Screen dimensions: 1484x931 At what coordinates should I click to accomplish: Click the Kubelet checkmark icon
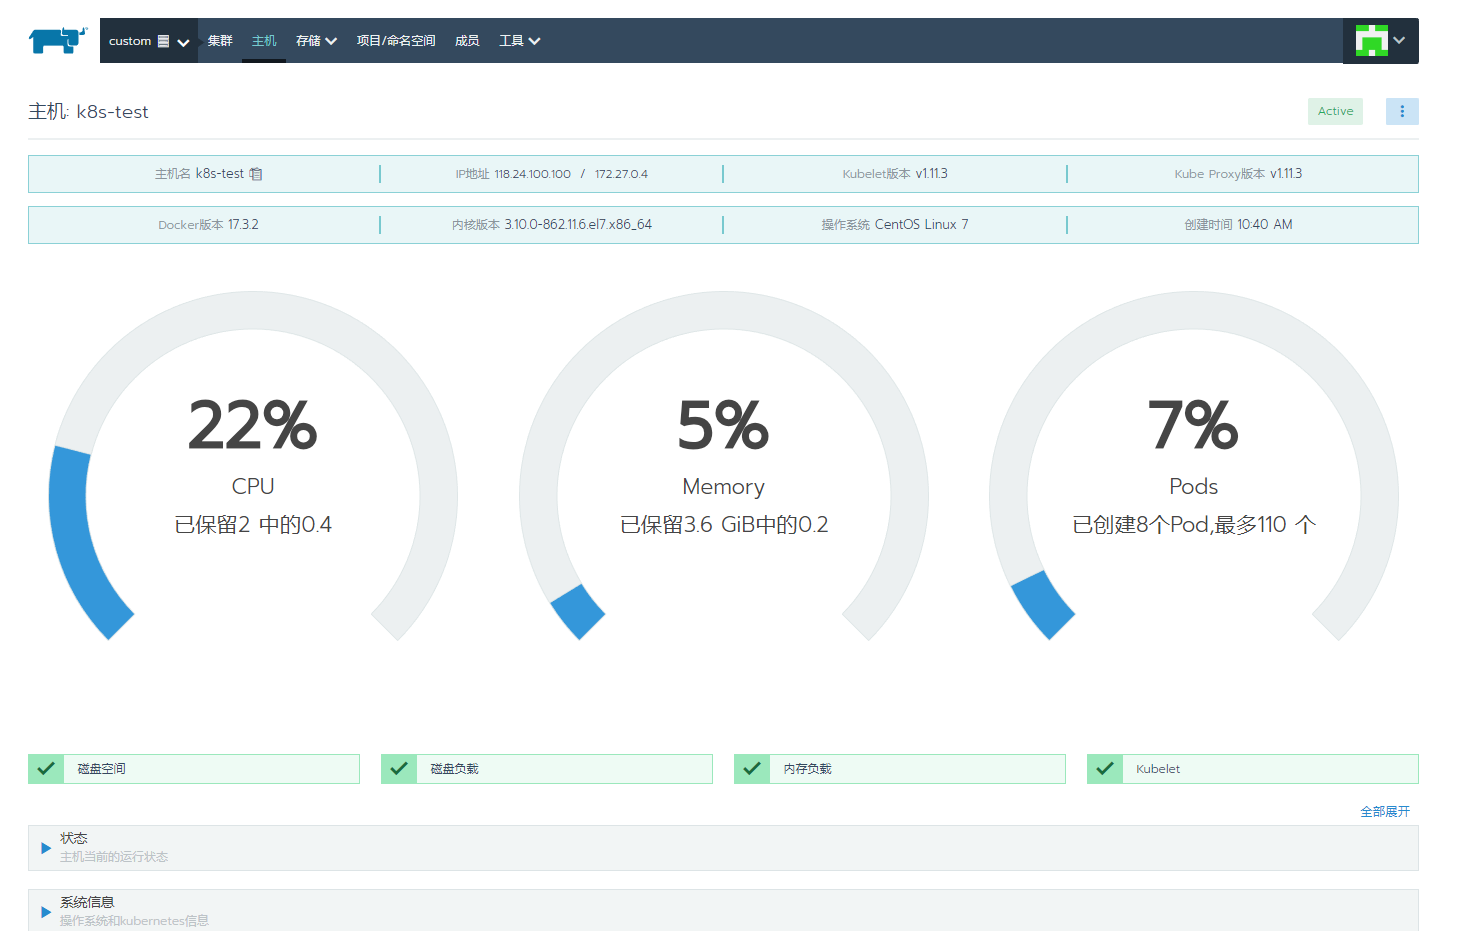[1105, 769]
